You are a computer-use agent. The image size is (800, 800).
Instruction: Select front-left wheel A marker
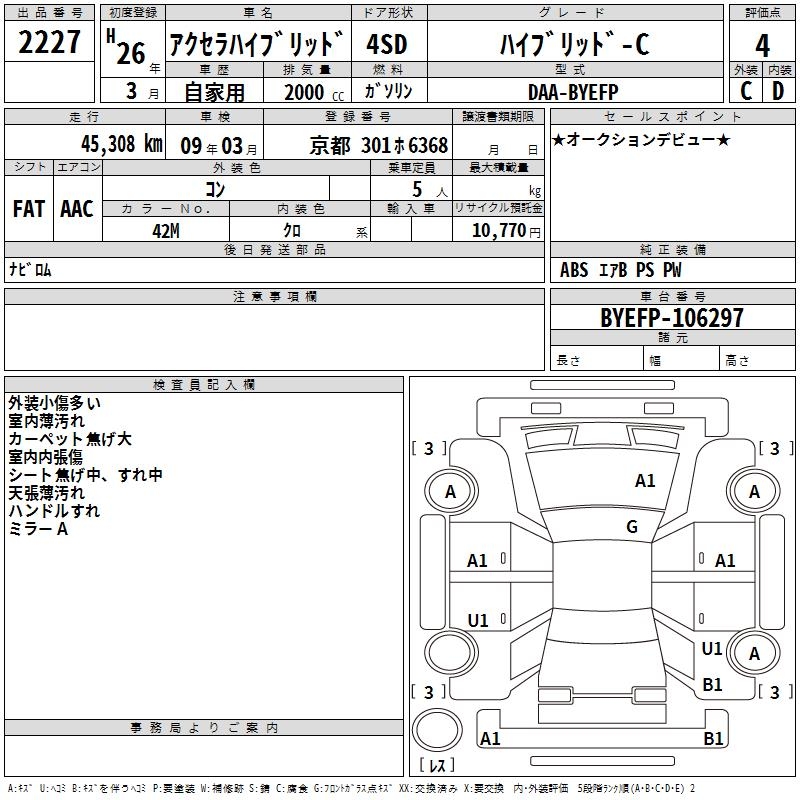[x=450, y=492]
